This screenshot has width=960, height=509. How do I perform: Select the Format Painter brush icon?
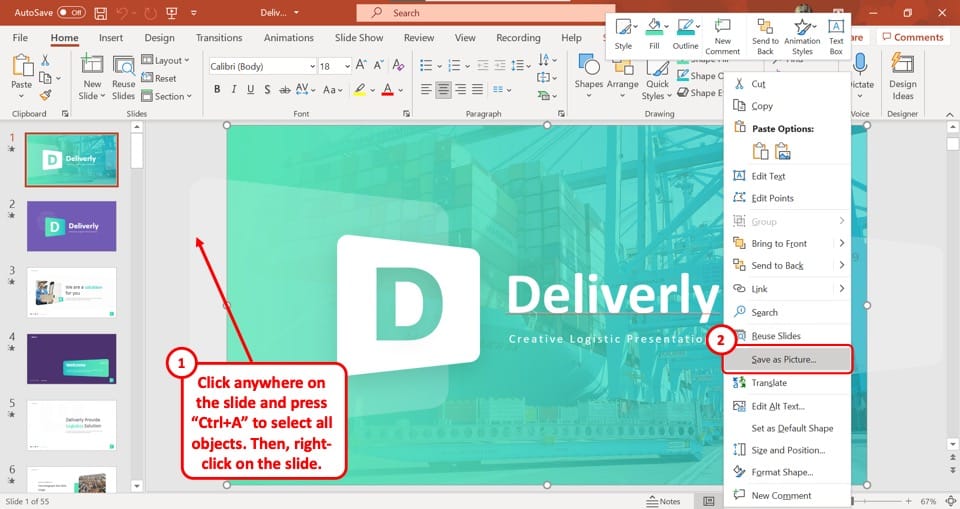(x=45, y=95)
